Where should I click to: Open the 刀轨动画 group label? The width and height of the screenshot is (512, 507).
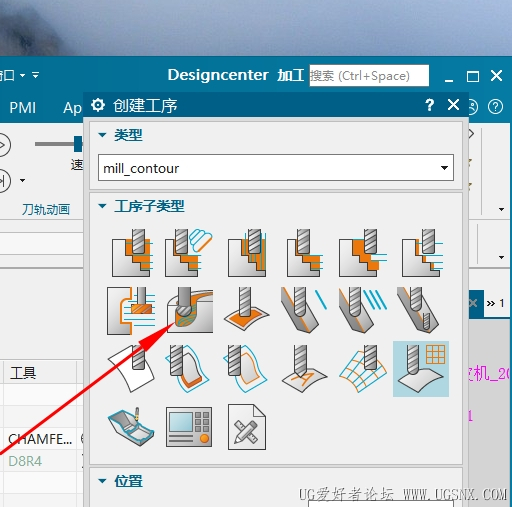tap(46, 210)
